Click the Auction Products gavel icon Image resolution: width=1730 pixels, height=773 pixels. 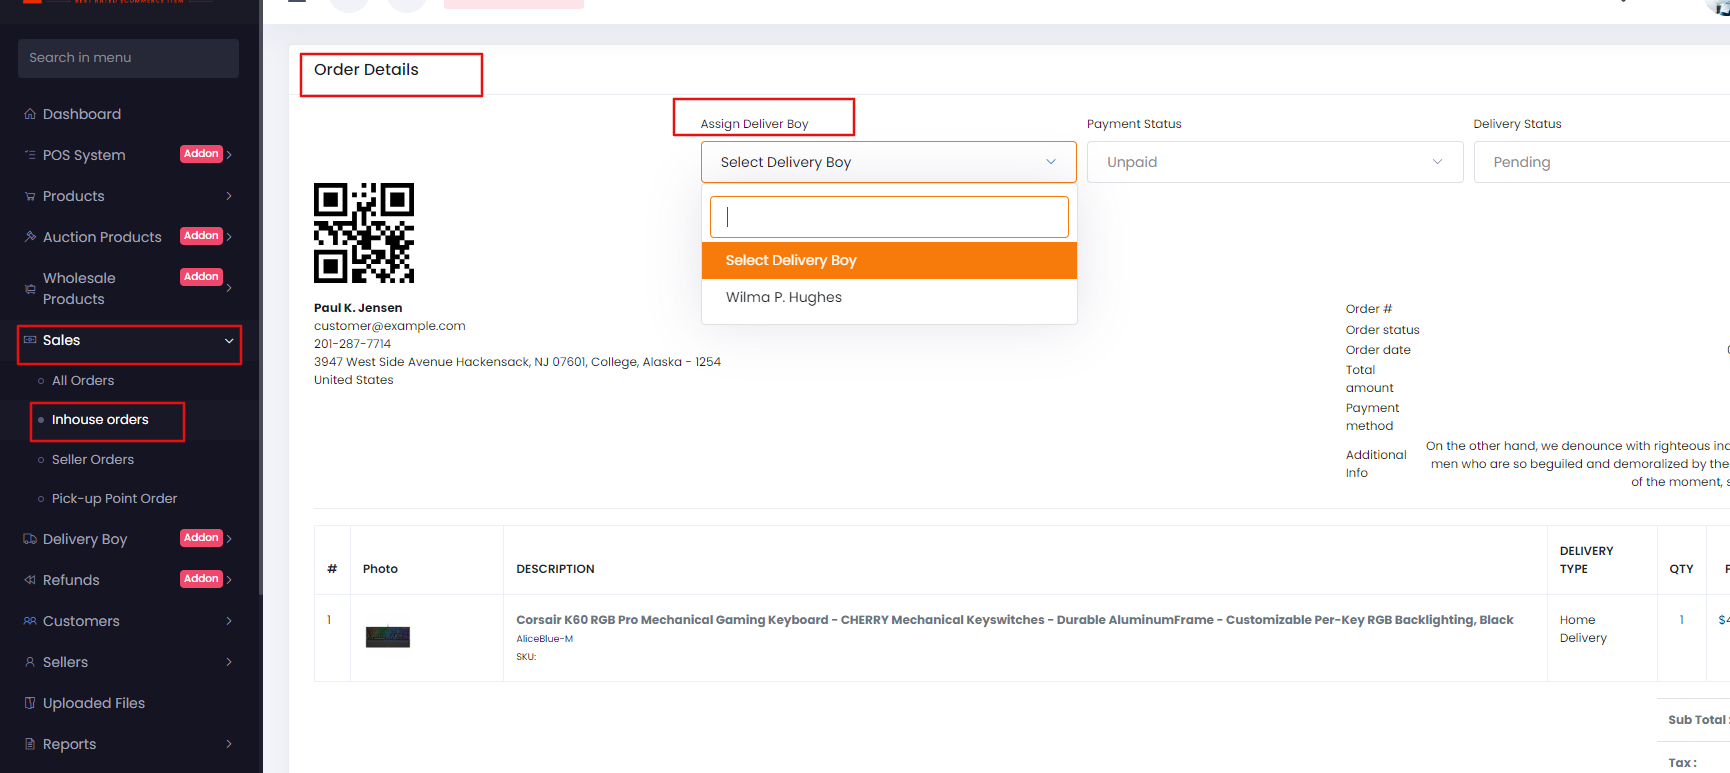(x=30, y=237)
